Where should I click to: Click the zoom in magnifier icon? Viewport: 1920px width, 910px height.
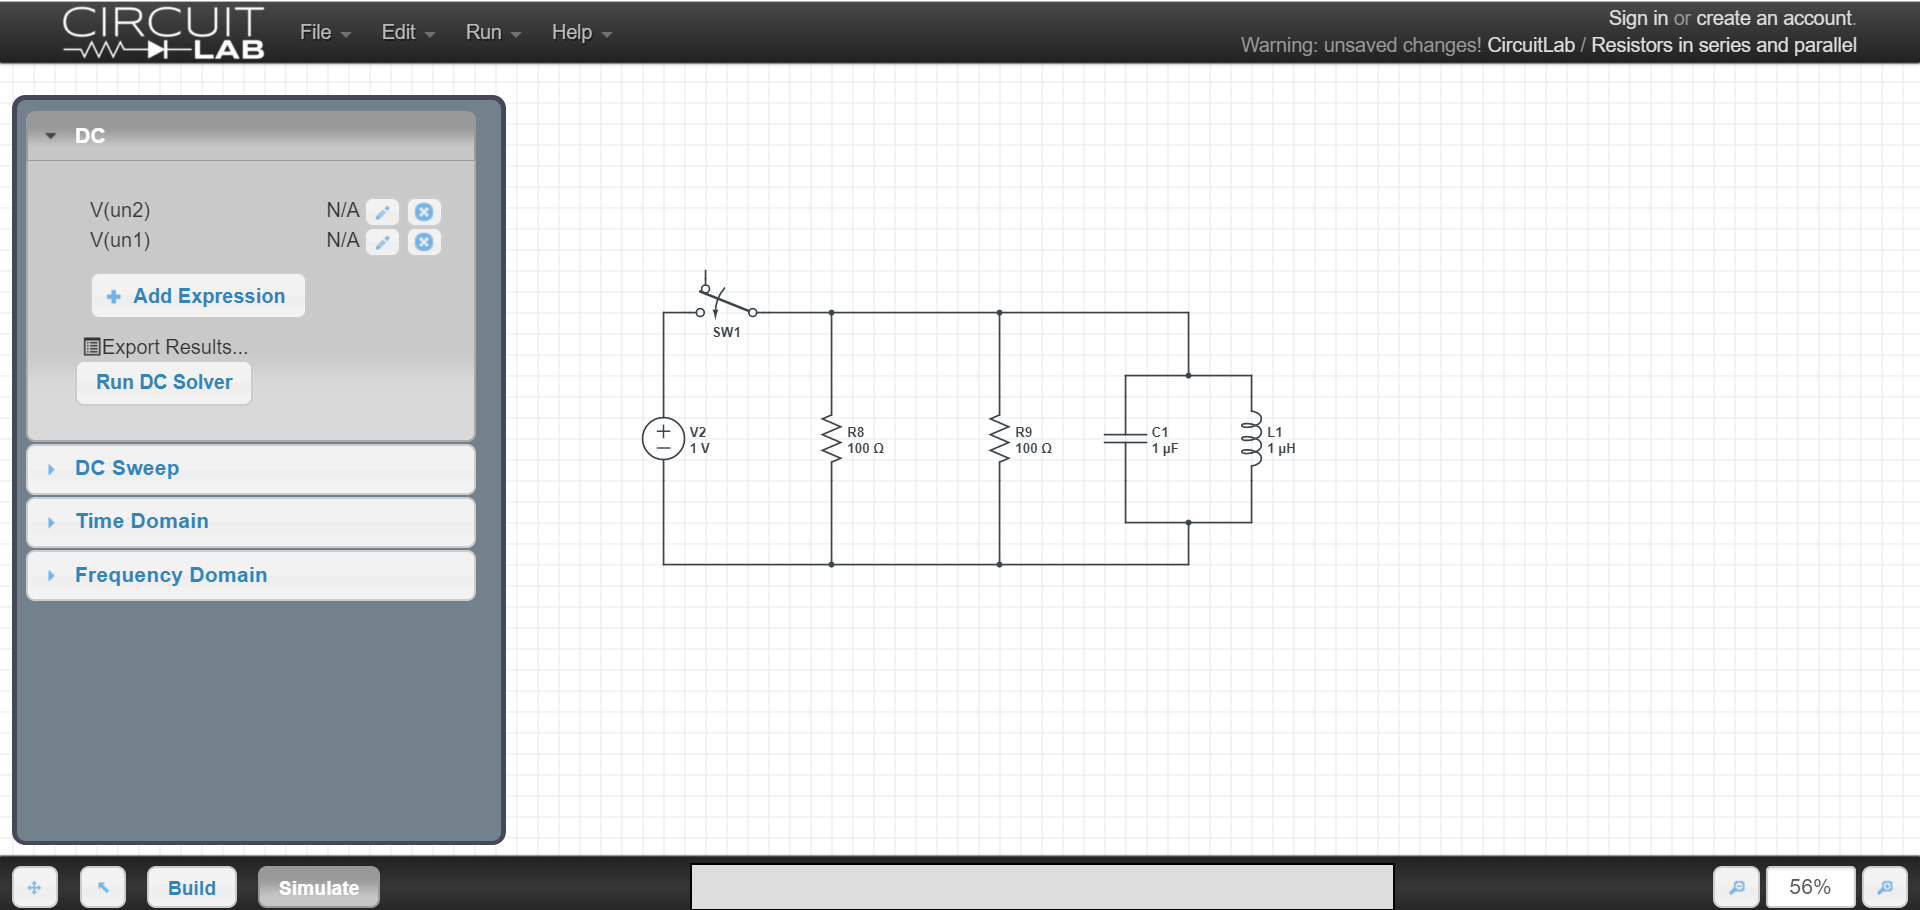(x=1884, y=887)
